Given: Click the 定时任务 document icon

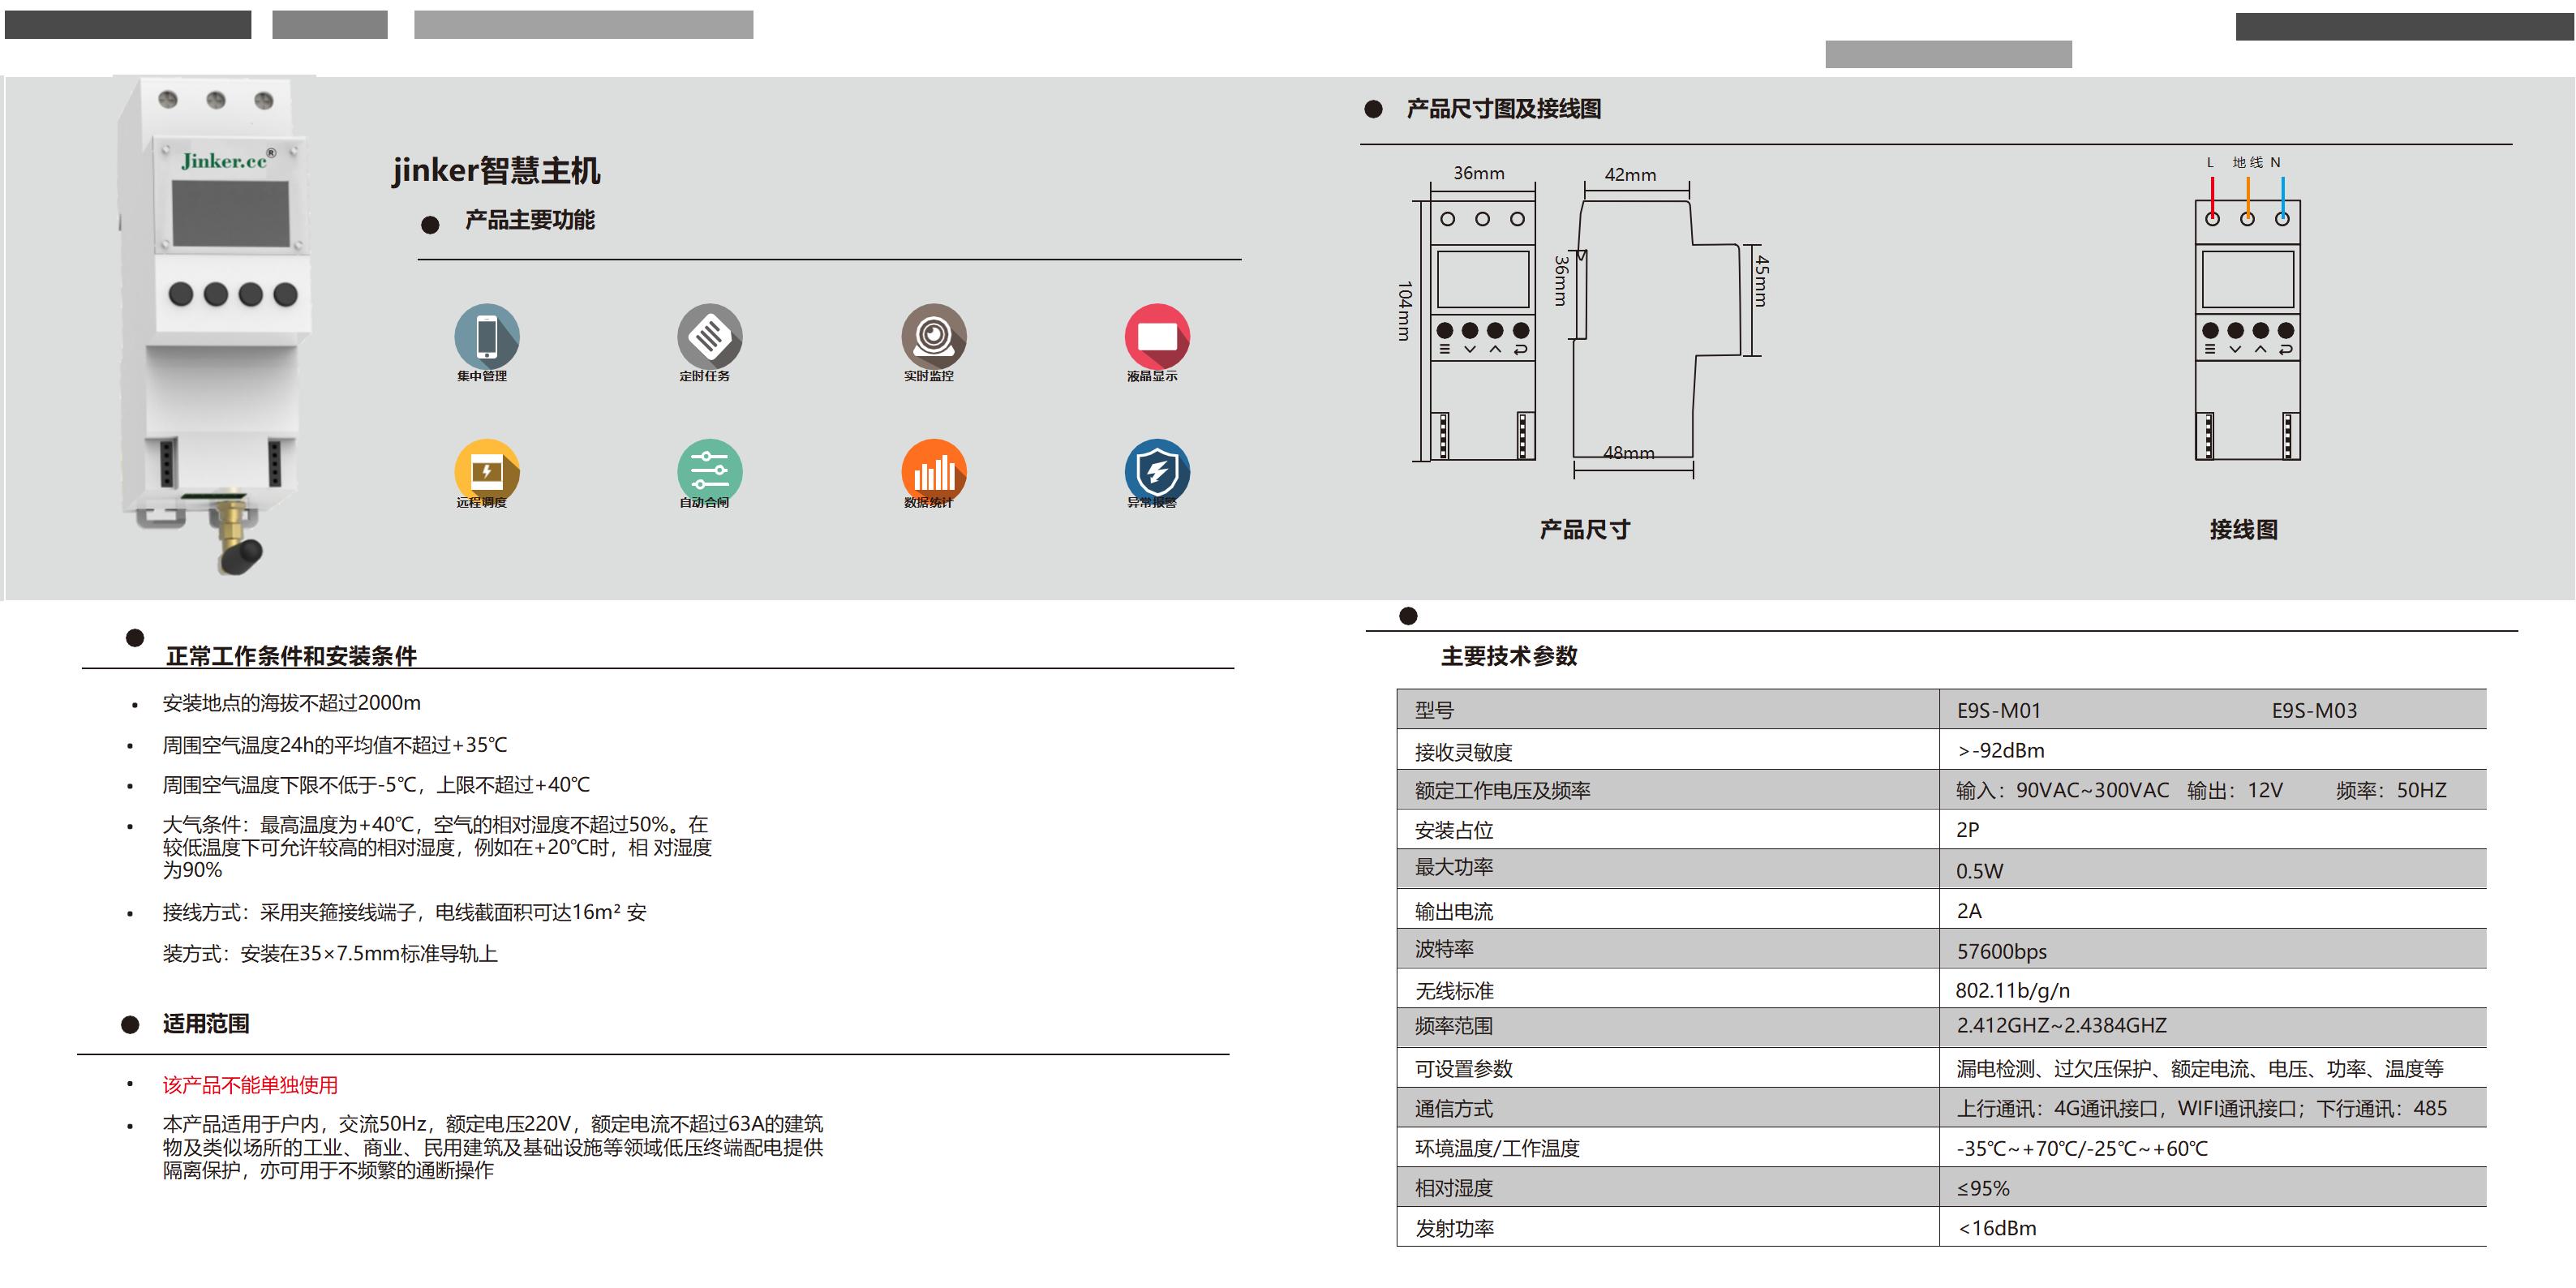Looking at the screenshot, I should click(709, 336).
